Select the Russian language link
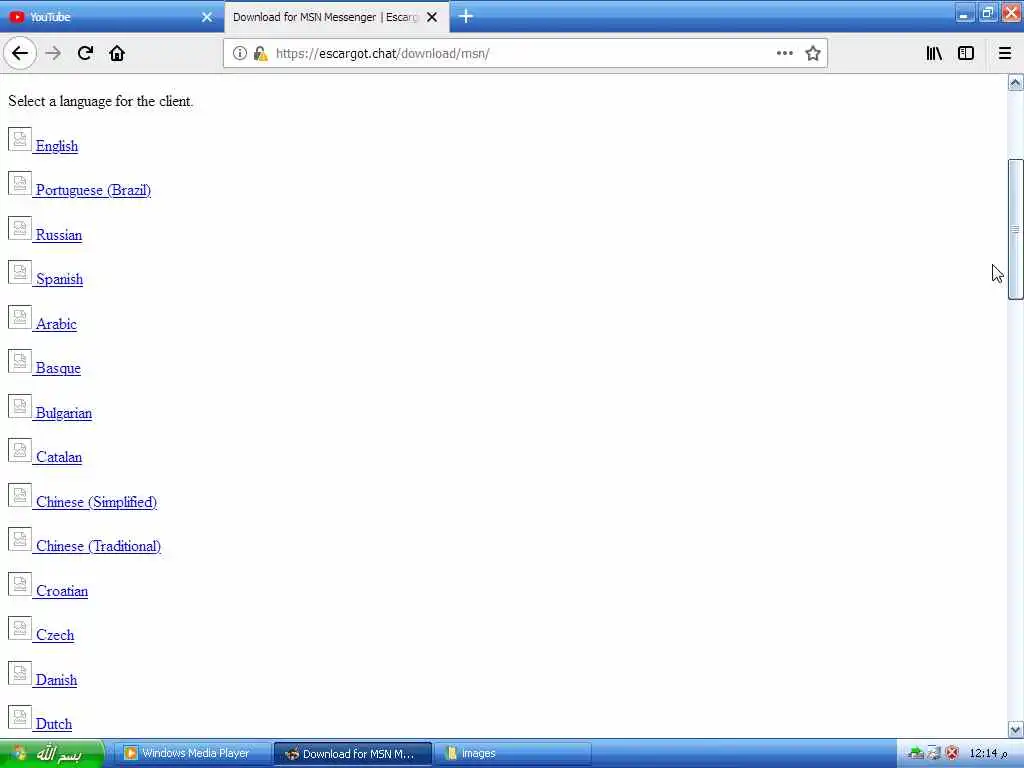Viewport: 1024px width, 768px height. [59, 235]
